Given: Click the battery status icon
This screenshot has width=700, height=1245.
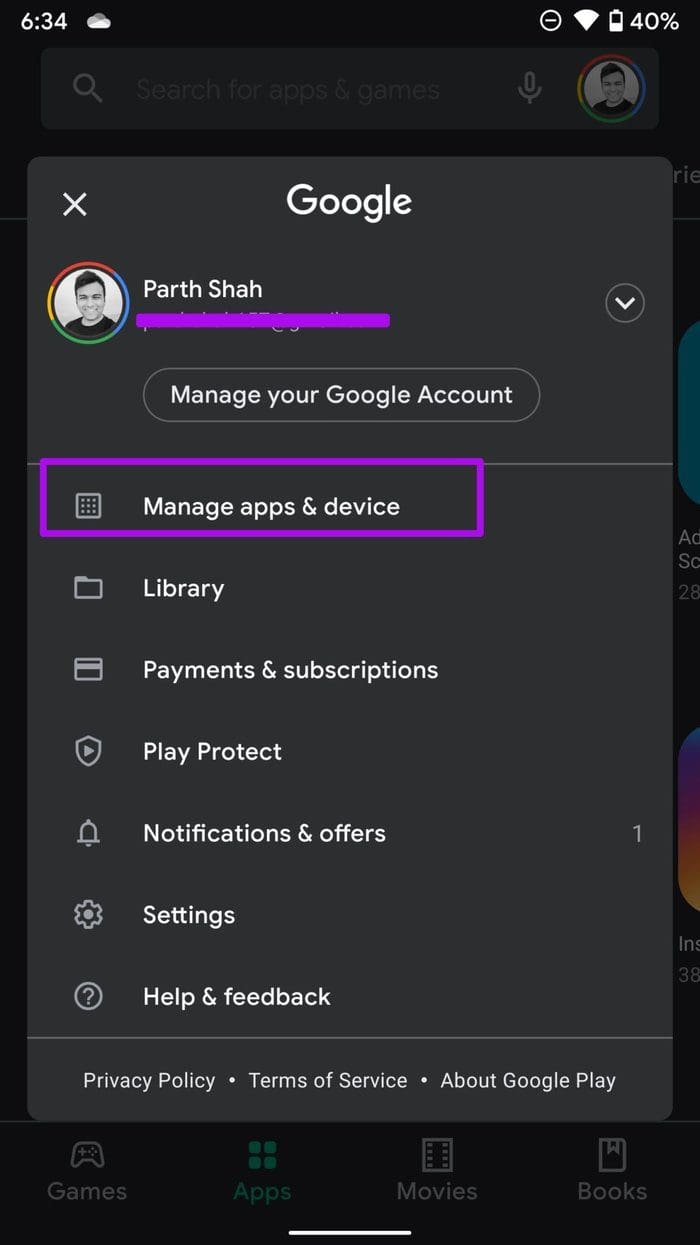Looking at the screenshot, I should pyautogui.click(x=617, y=21).
